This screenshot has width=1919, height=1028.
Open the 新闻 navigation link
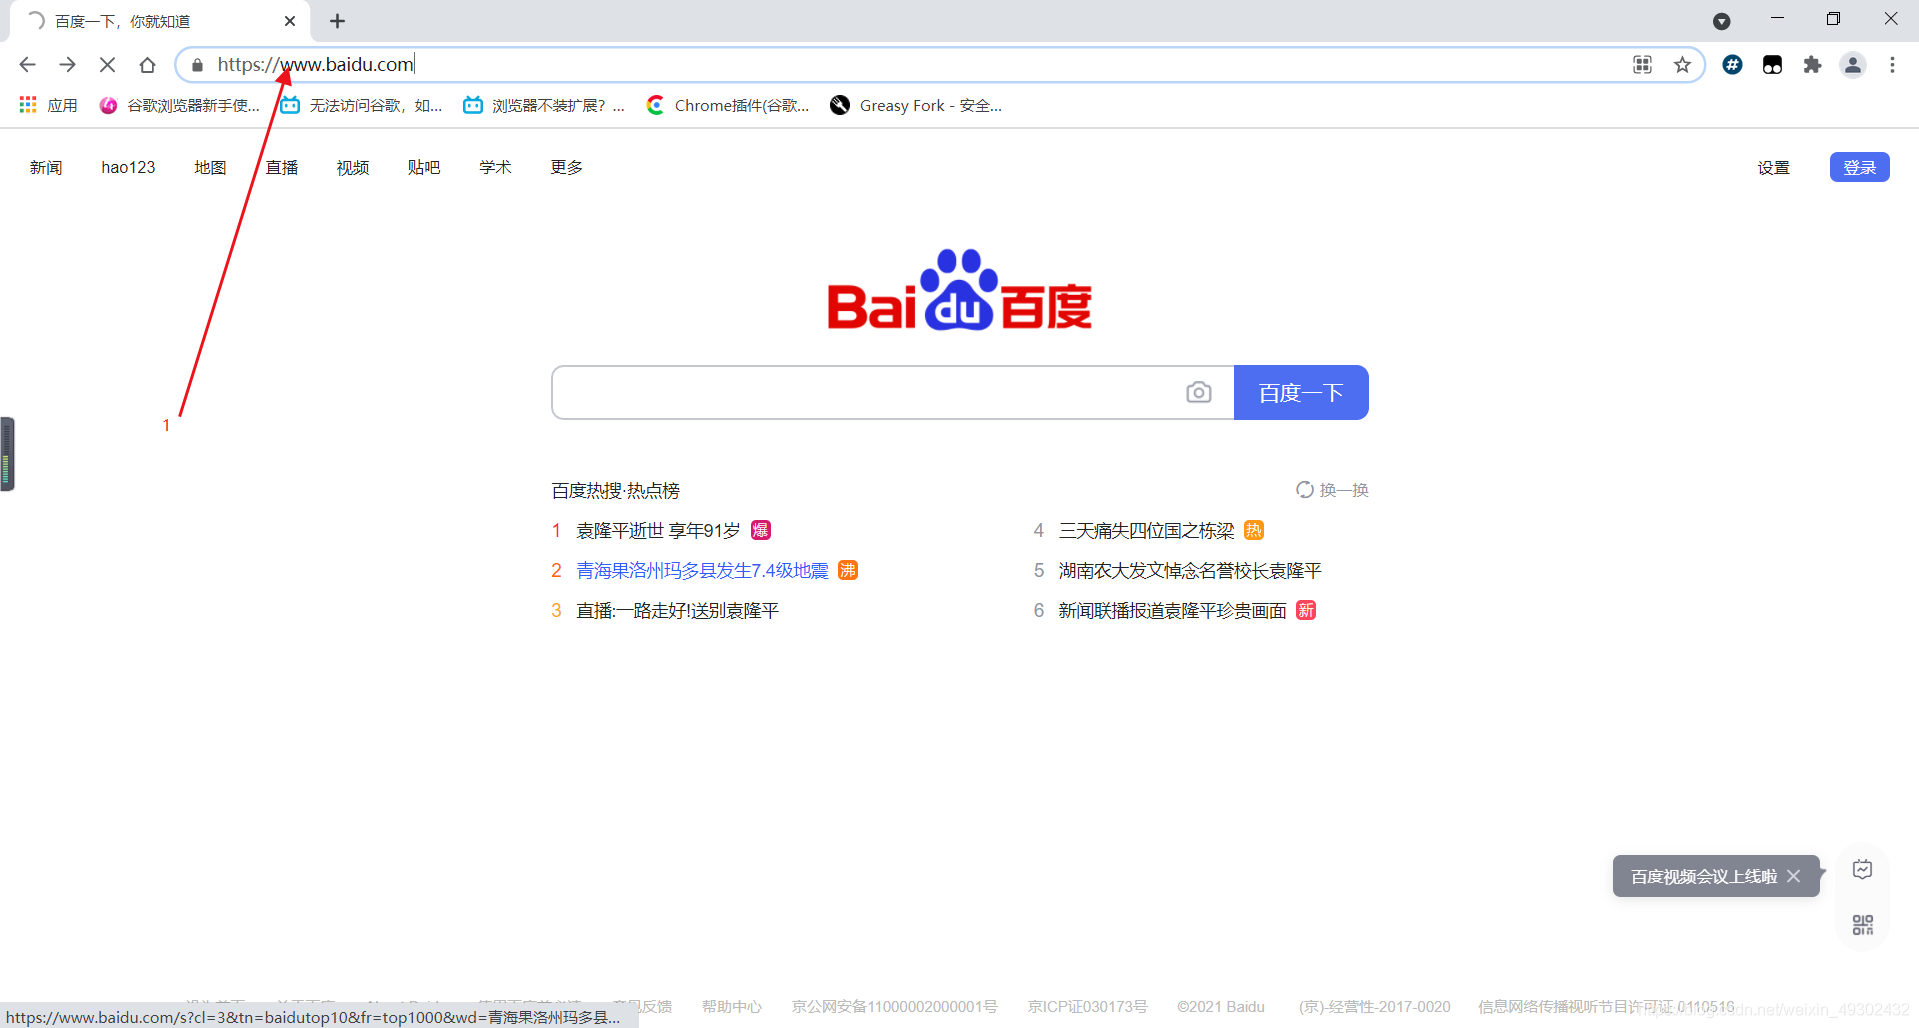point(46,168)
